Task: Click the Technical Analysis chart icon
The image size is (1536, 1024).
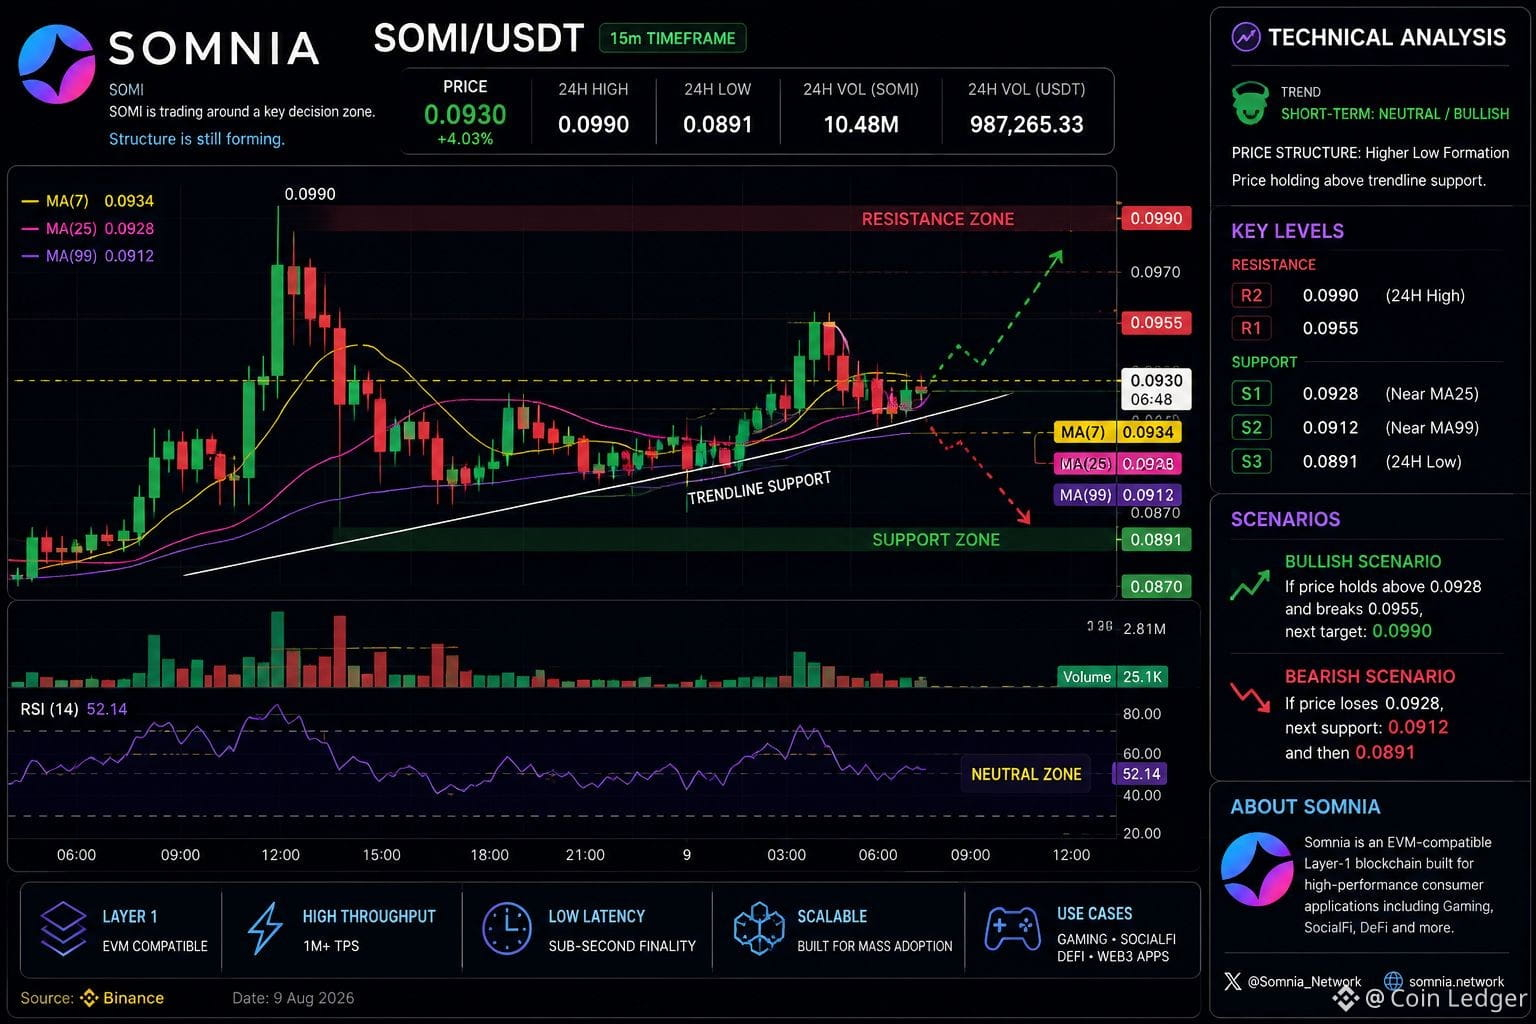Action: coord(1246,38)
